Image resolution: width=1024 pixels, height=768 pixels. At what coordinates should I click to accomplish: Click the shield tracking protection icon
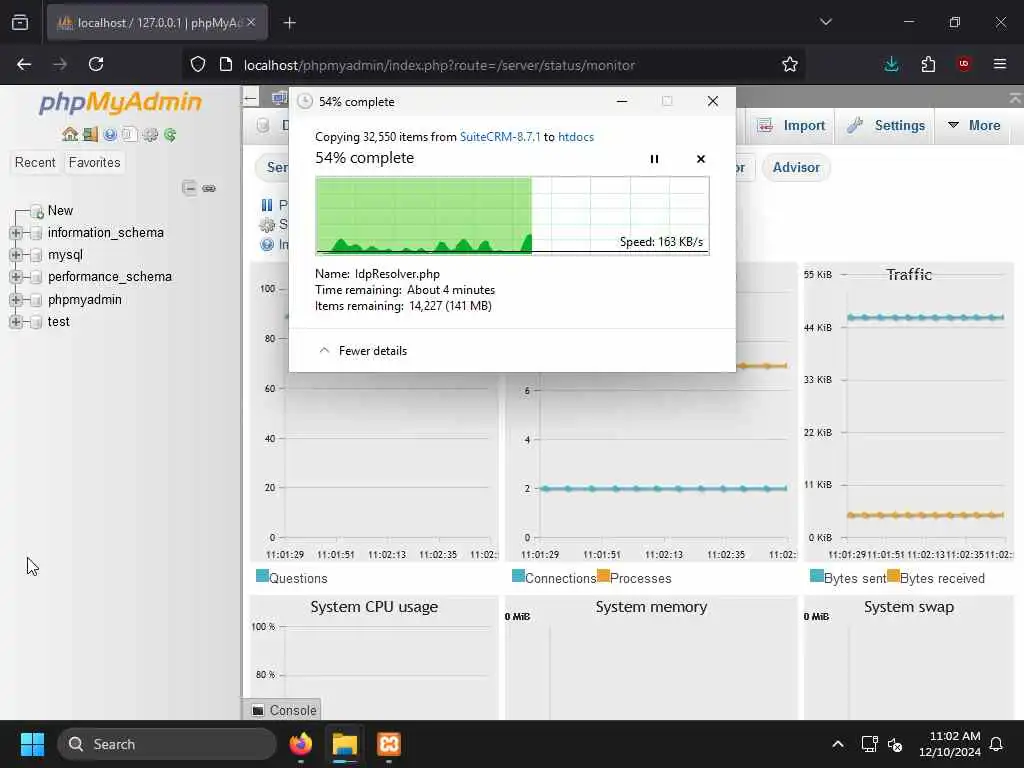coord(198,64)
